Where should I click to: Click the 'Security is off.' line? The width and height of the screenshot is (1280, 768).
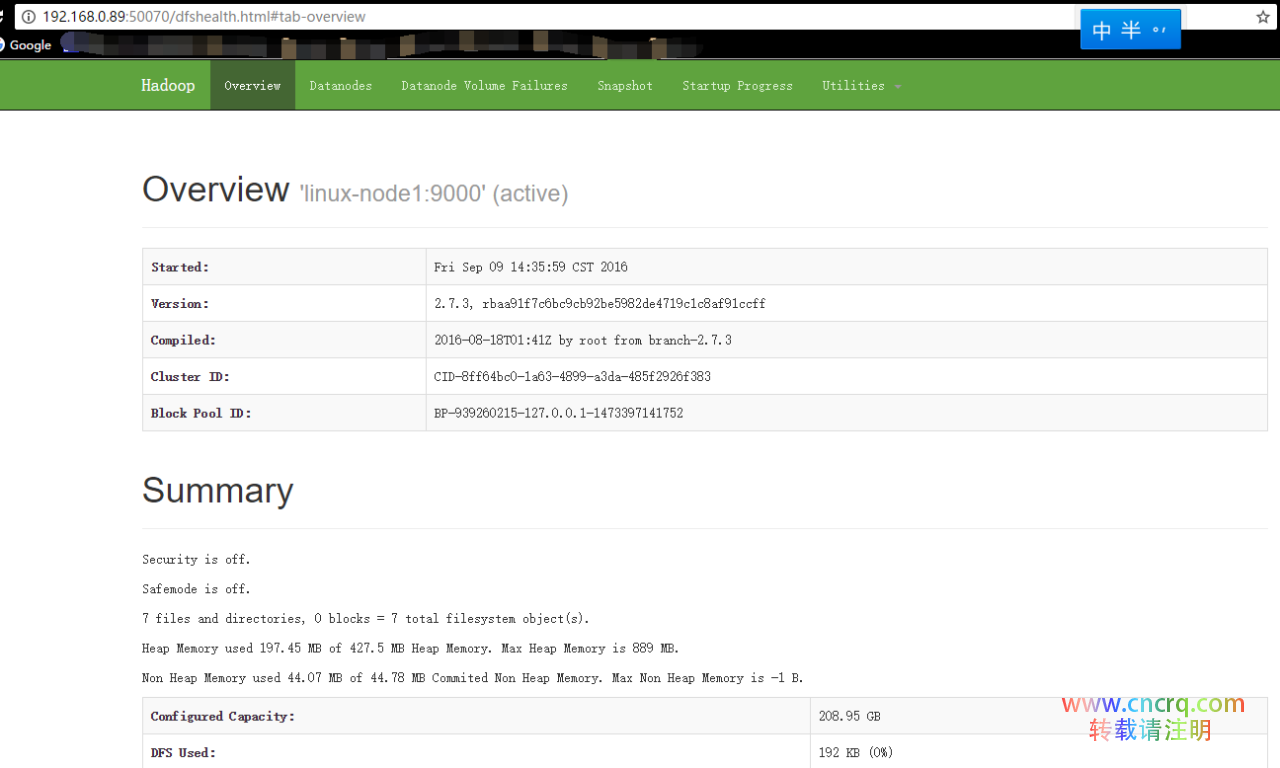click(x=196, y=559)
